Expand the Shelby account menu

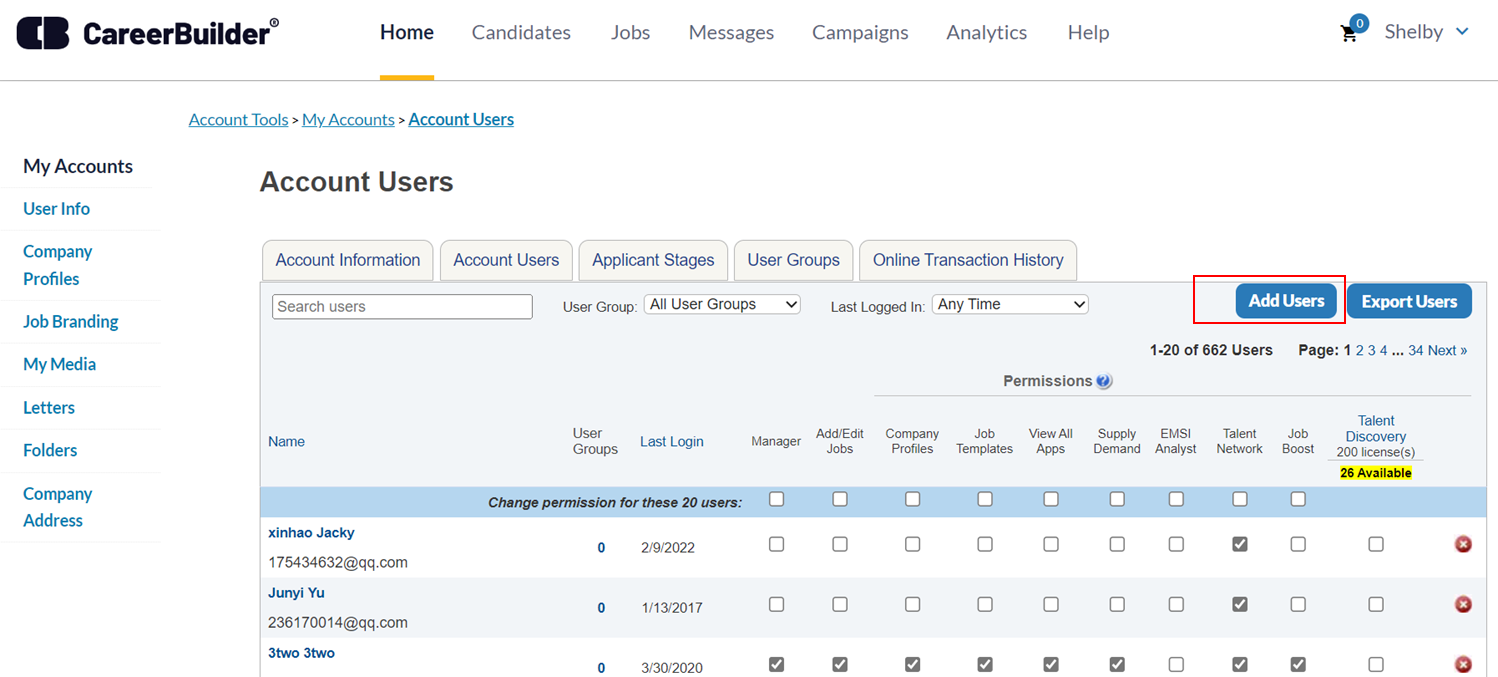pos(1427,31)
